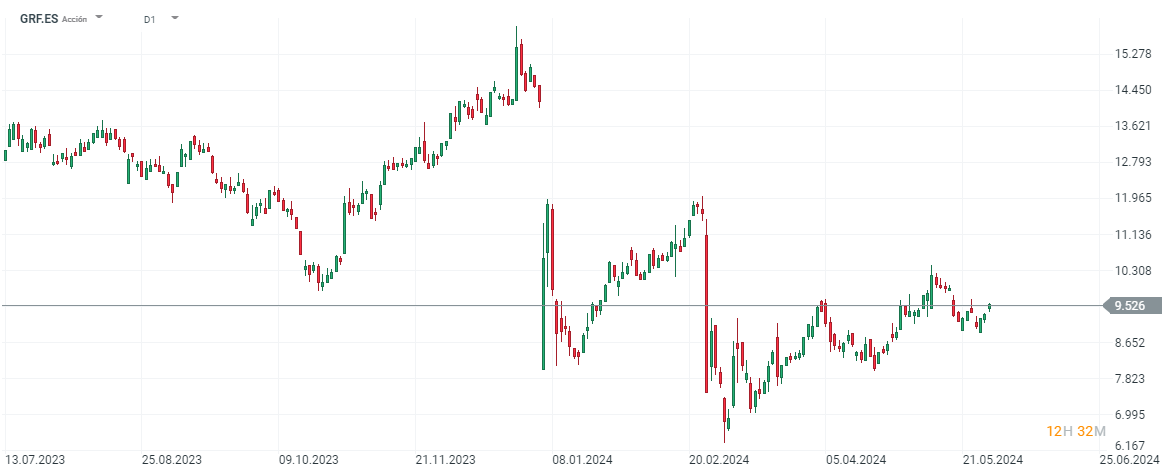Select the 09.10.2023 date axis label

[x=309, y=460]
